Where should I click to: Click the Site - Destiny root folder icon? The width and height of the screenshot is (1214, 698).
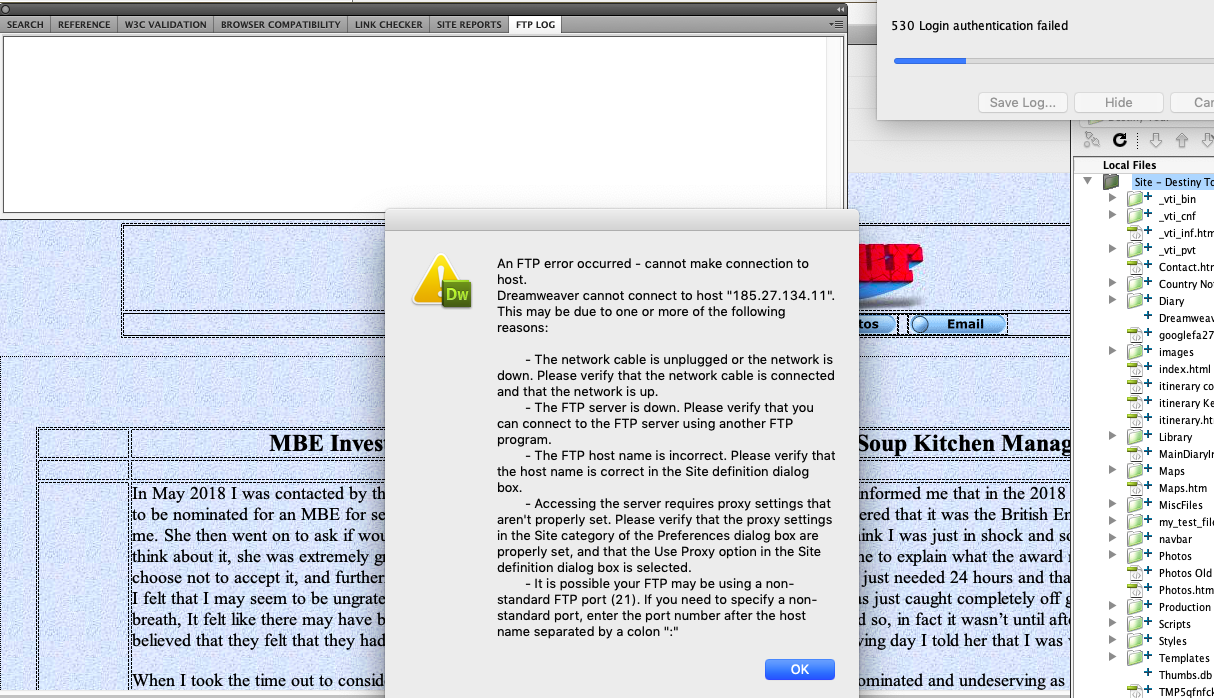1111,182
